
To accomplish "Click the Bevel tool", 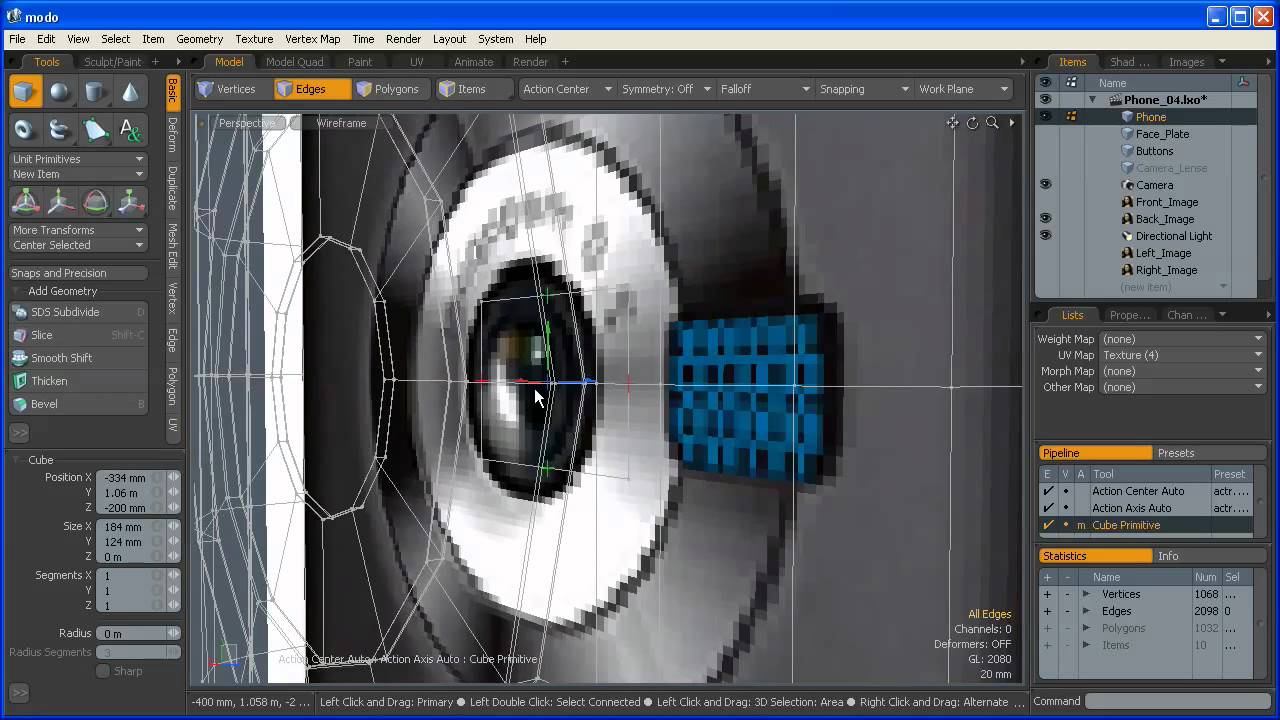I will click(x=78, y=404).
